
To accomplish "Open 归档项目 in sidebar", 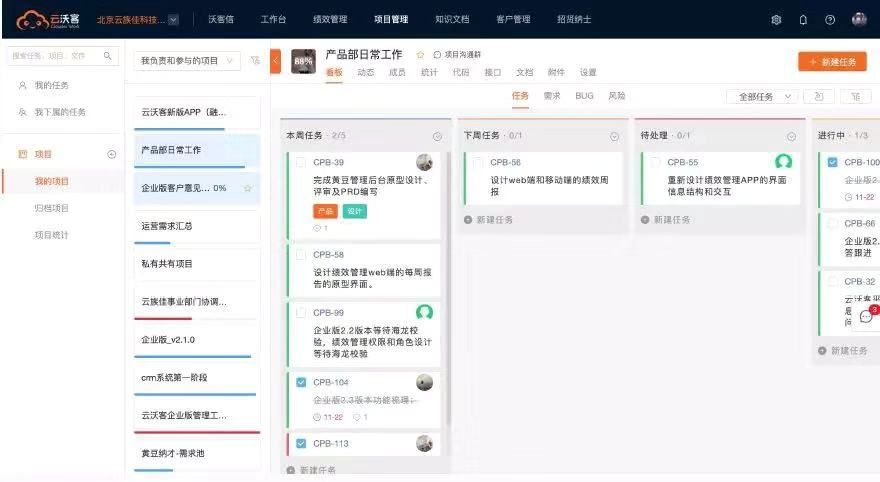I will (x=51, y=208).
